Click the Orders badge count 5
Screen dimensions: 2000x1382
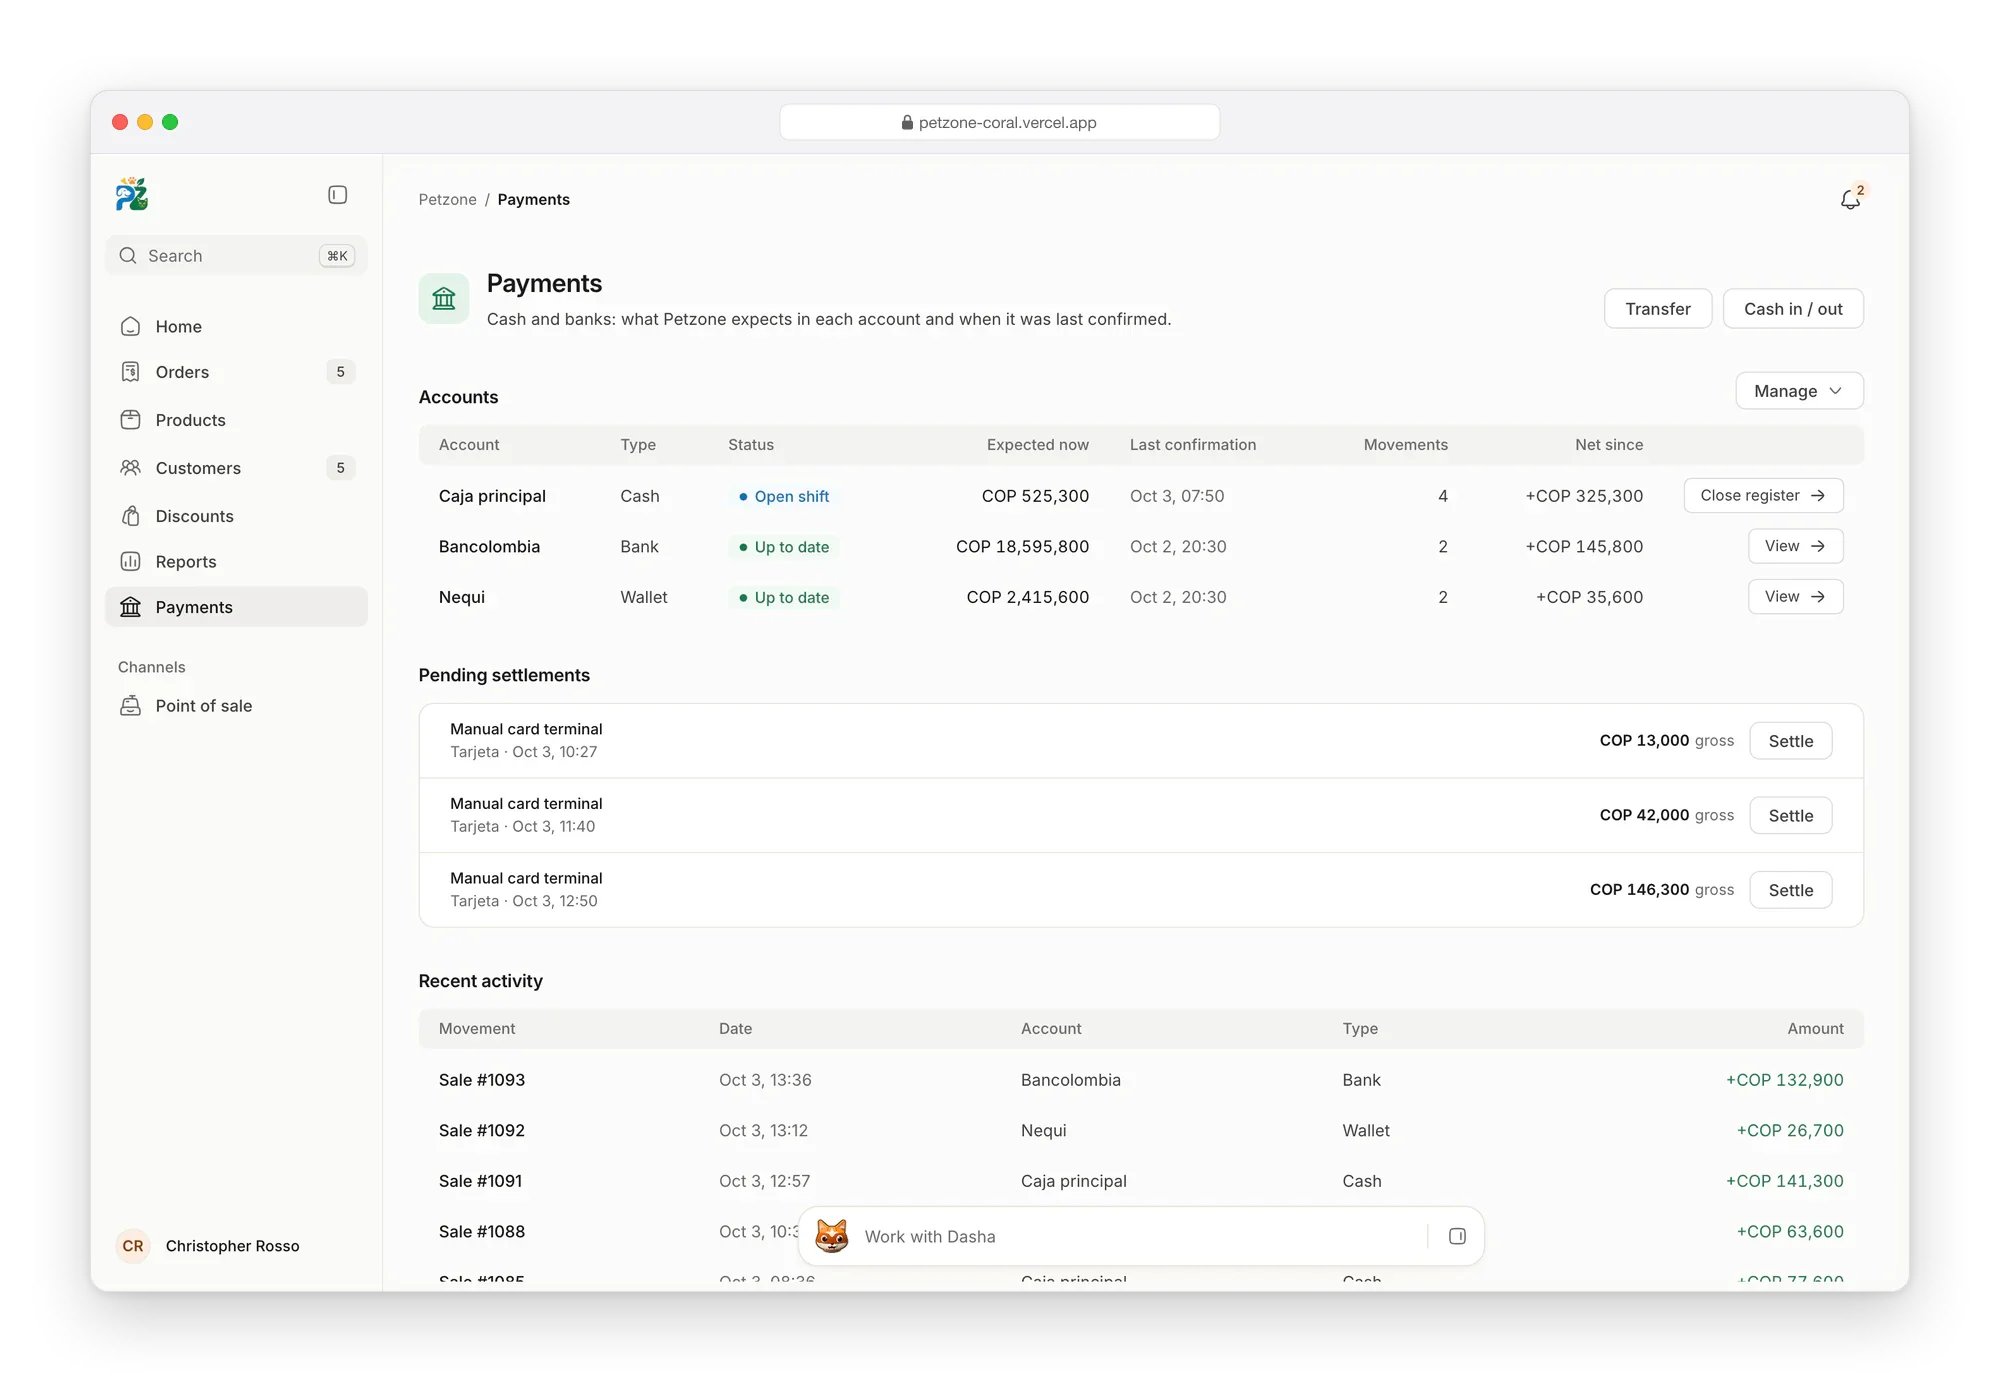tap(340, 372)
